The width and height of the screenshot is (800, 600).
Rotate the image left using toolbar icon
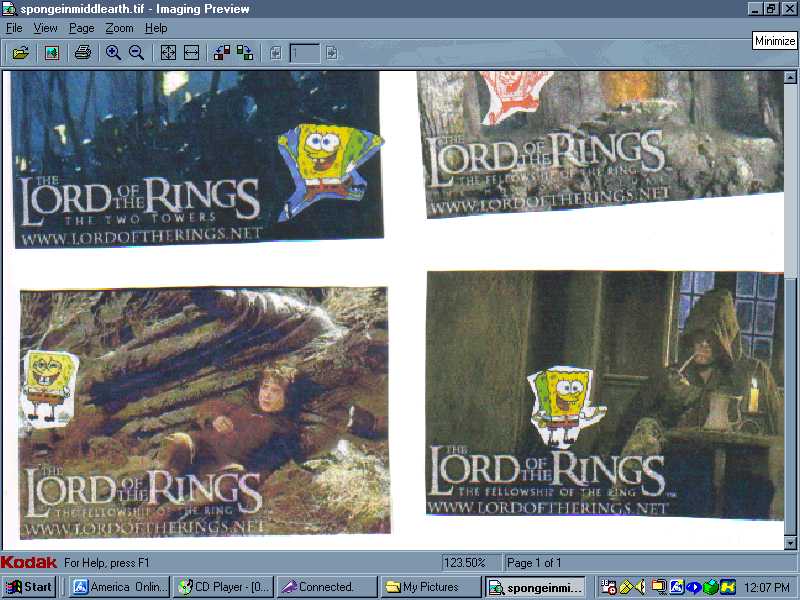[x=221, y=53]
